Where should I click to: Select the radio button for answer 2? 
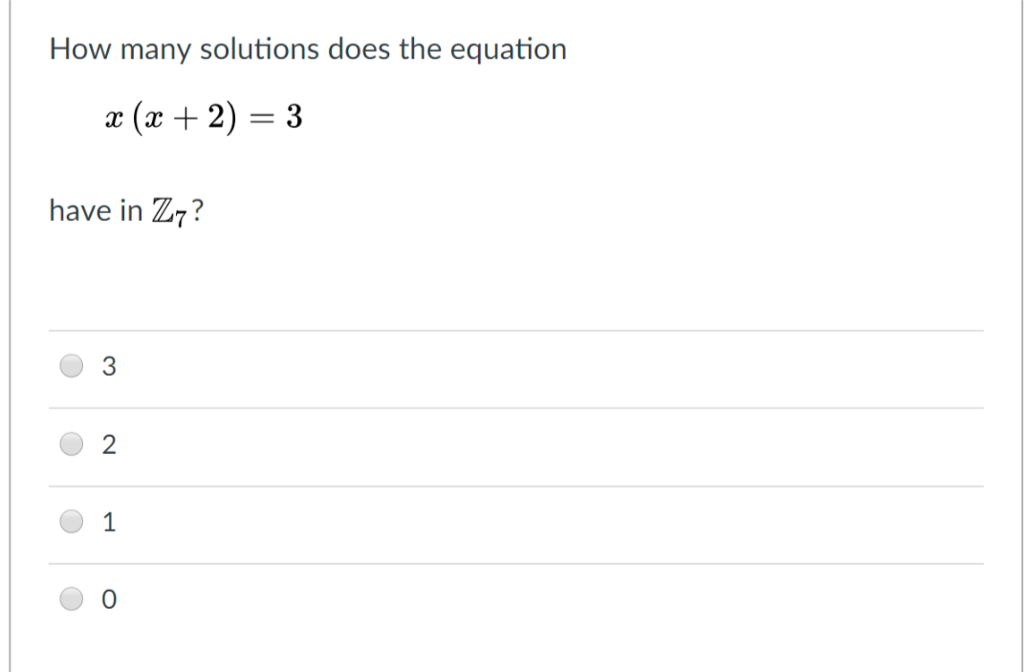70,444
